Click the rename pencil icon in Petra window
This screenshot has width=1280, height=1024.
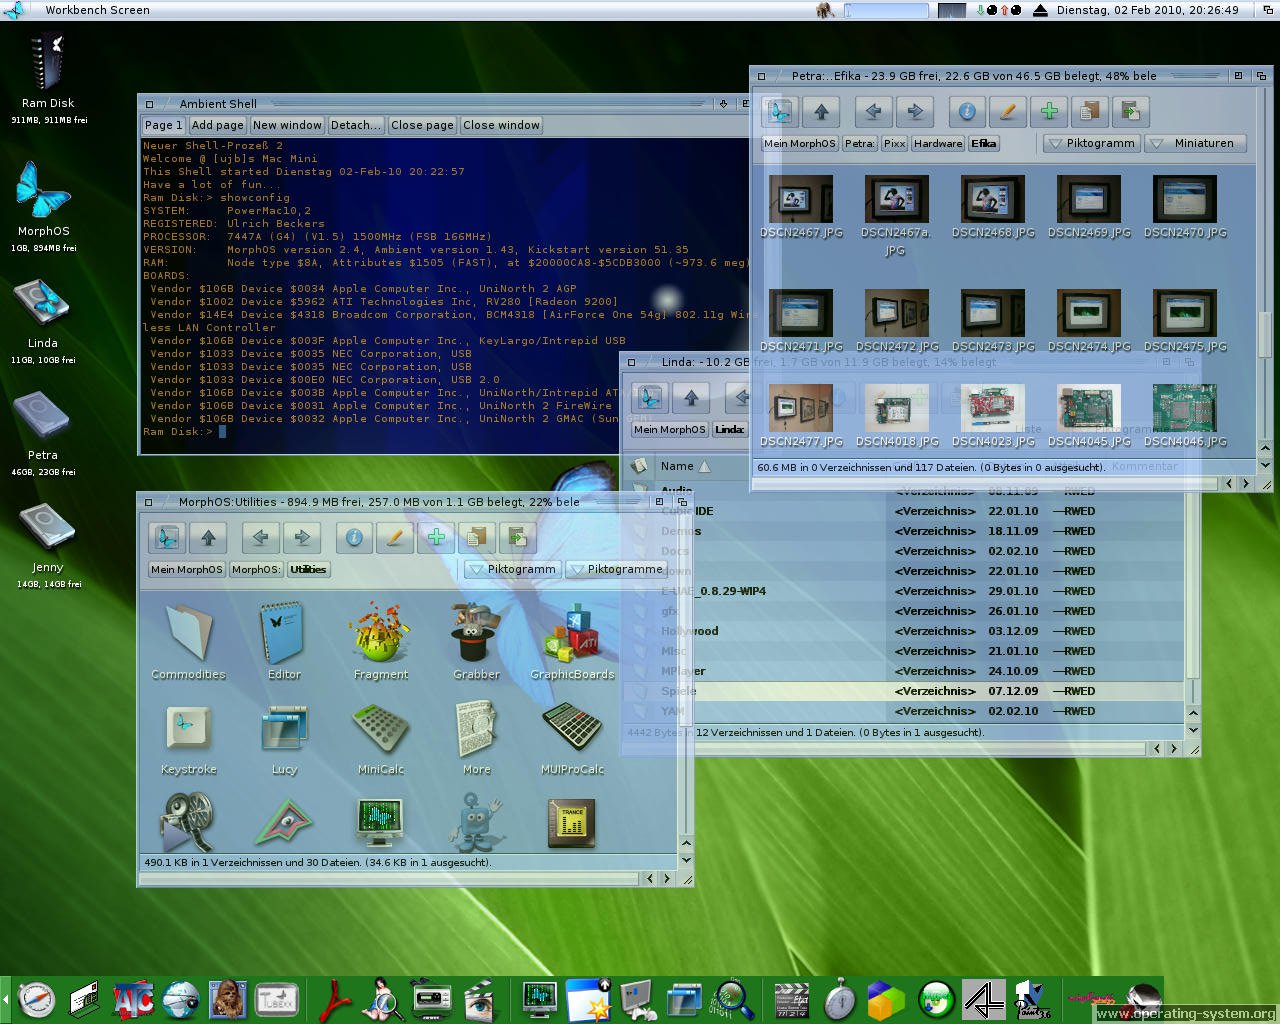1008,112
